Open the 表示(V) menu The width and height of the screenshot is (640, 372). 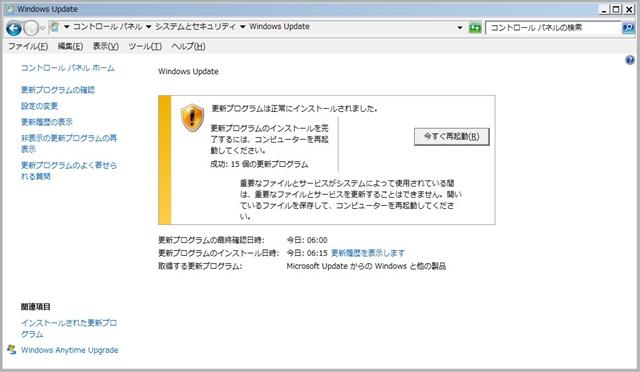[106, 47]
